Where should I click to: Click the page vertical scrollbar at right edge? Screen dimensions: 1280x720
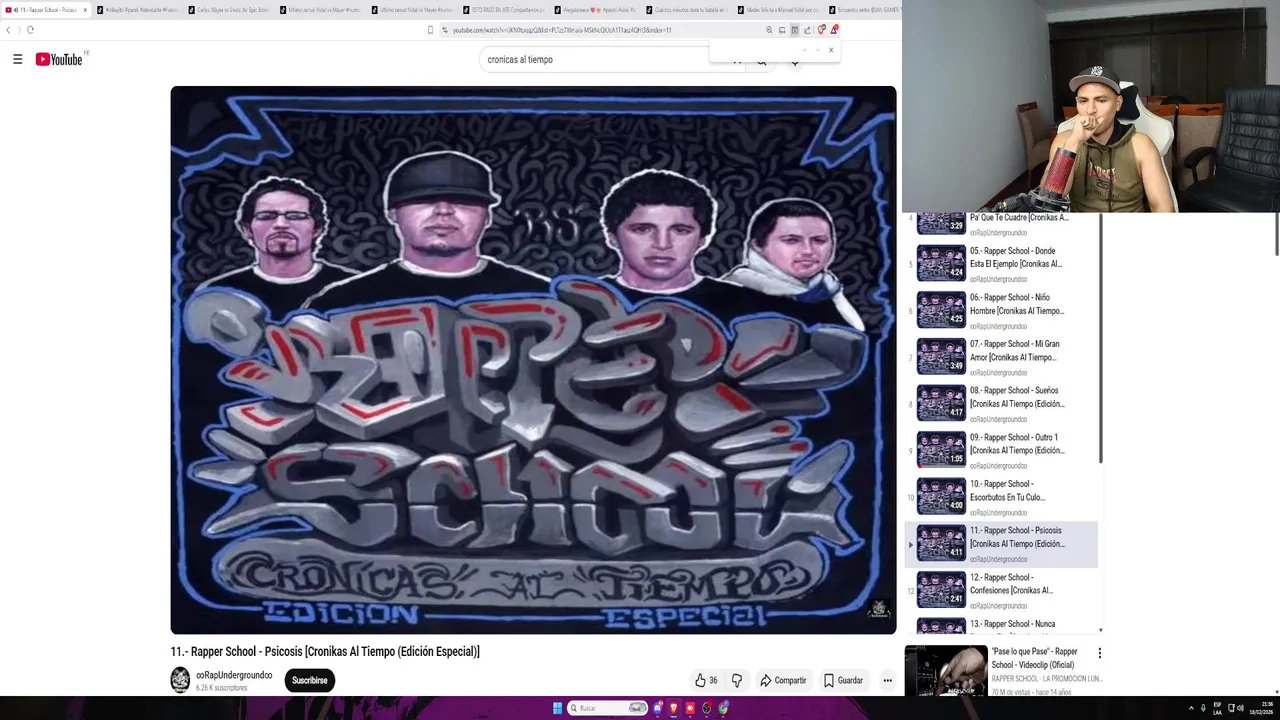[x=1276, y=235]
